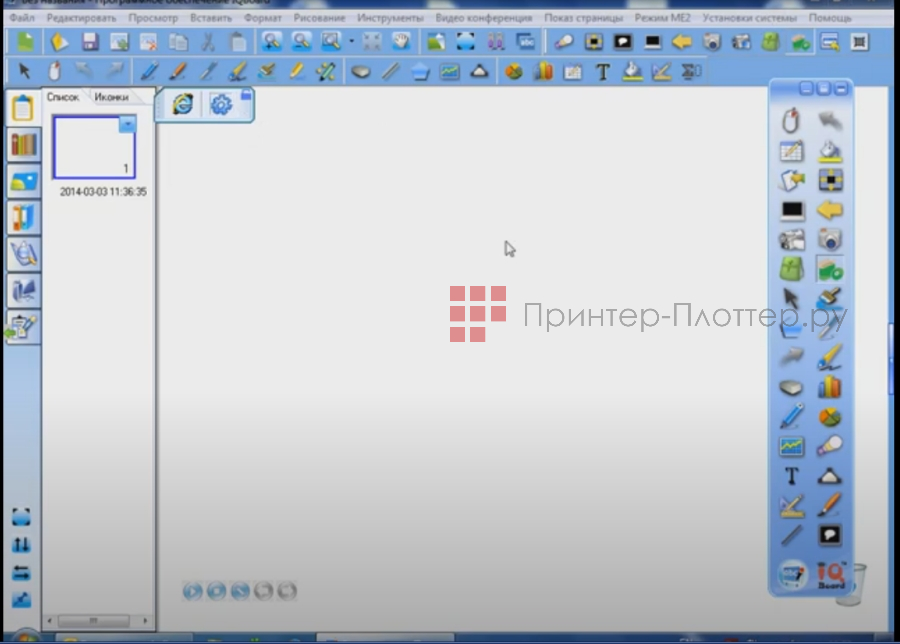Select the bar chart icon in floating palette

829,387
